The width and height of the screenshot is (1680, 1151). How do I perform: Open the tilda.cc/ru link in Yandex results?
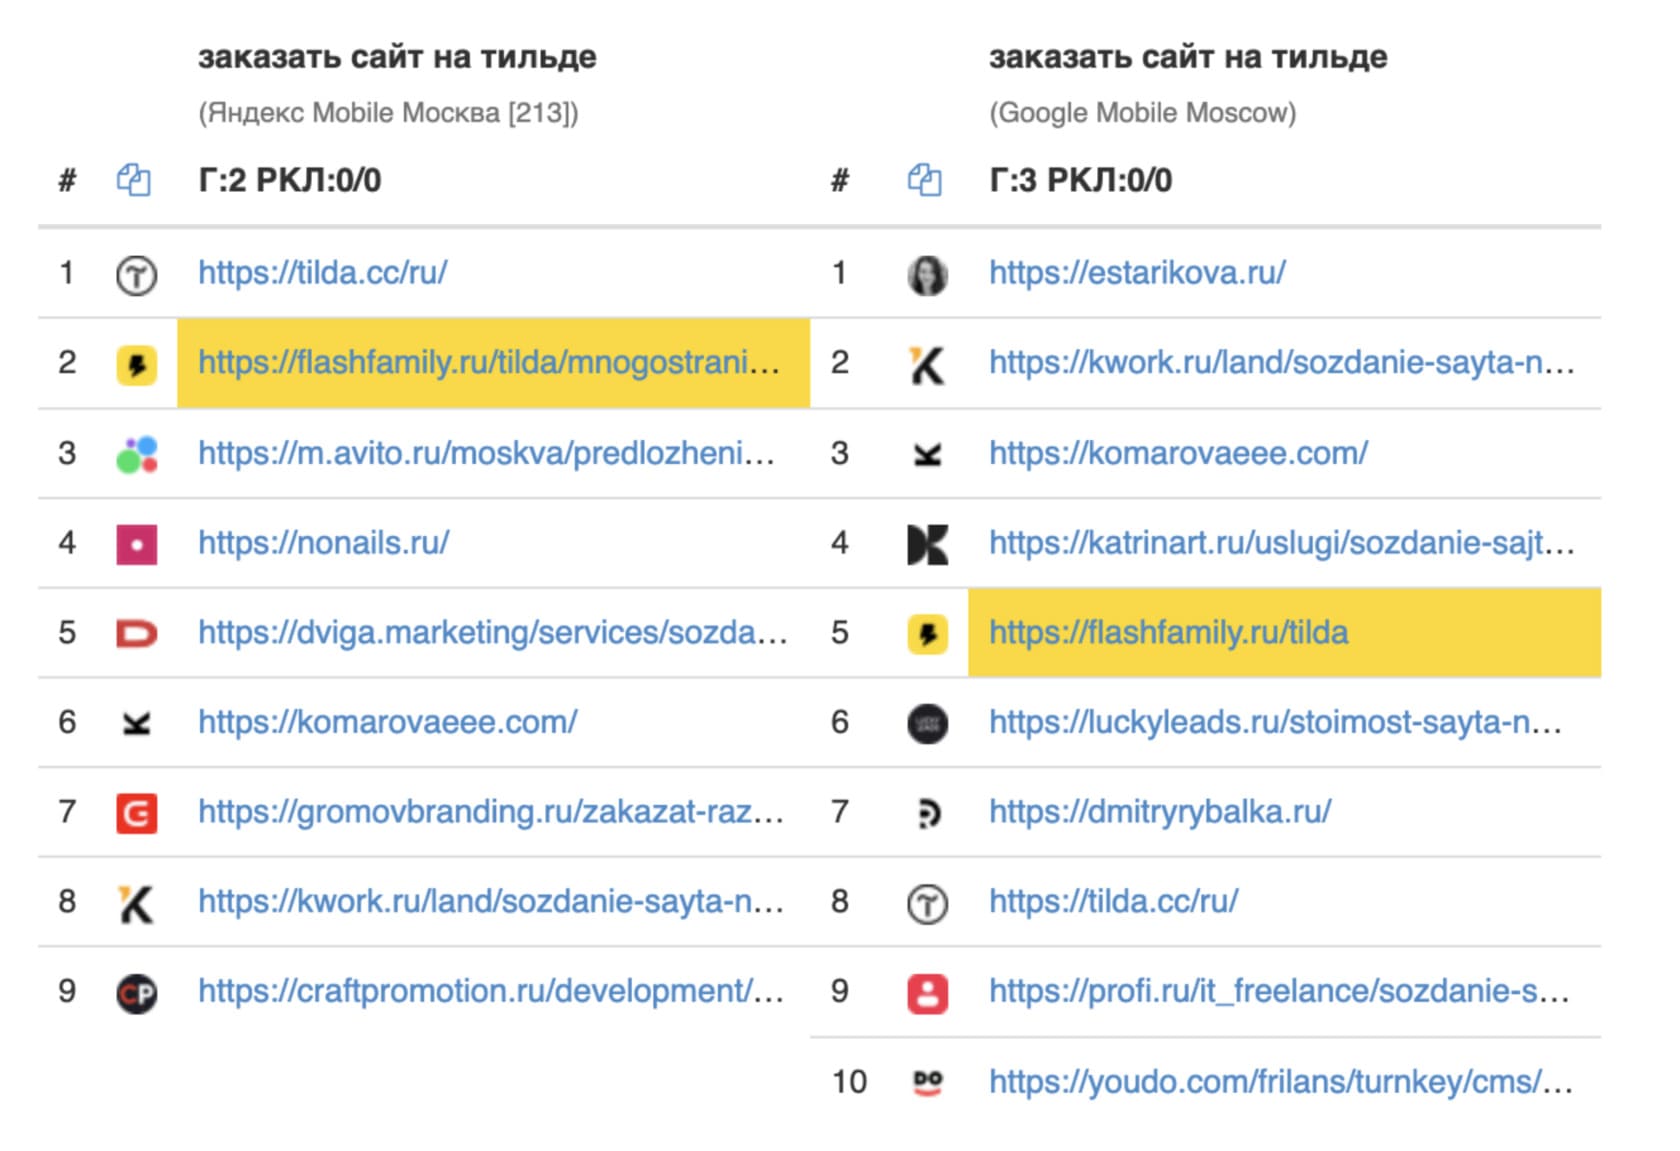coord(322,273)
